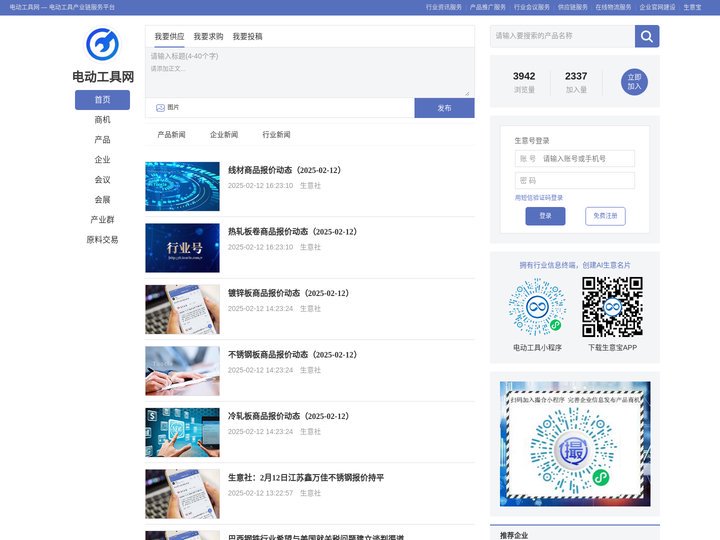Open the 冷轧板商品报价动态 article
Screen dimensions: 720x540
point(289,416)
